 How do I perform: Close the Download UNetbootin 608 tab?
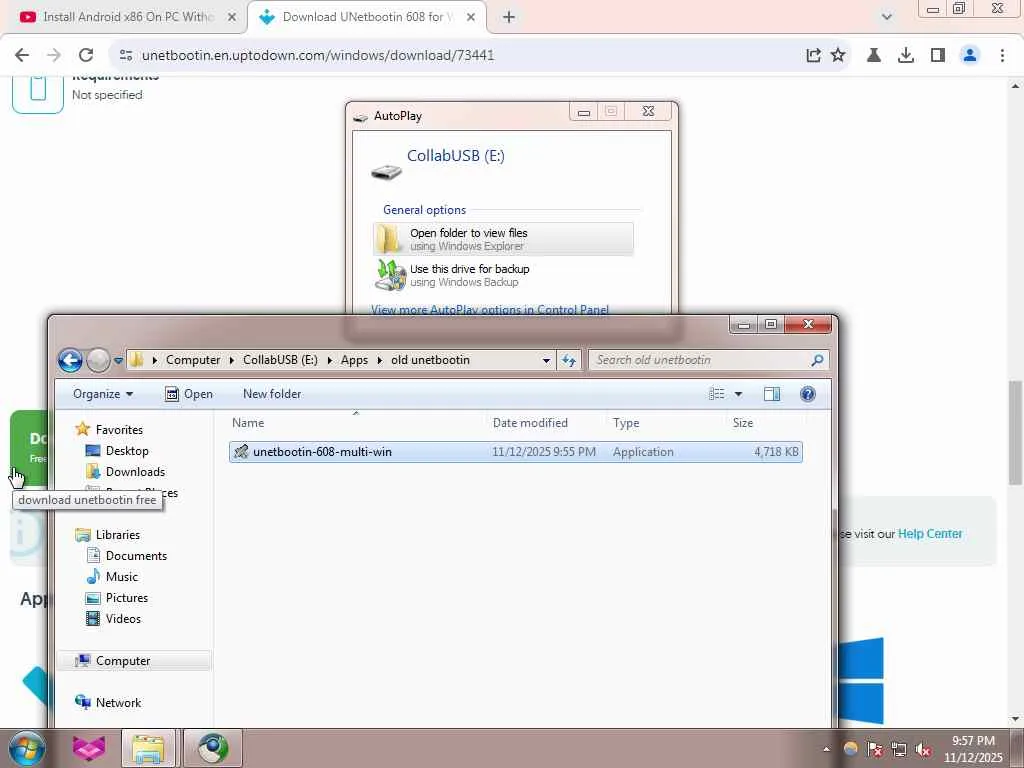471,18
